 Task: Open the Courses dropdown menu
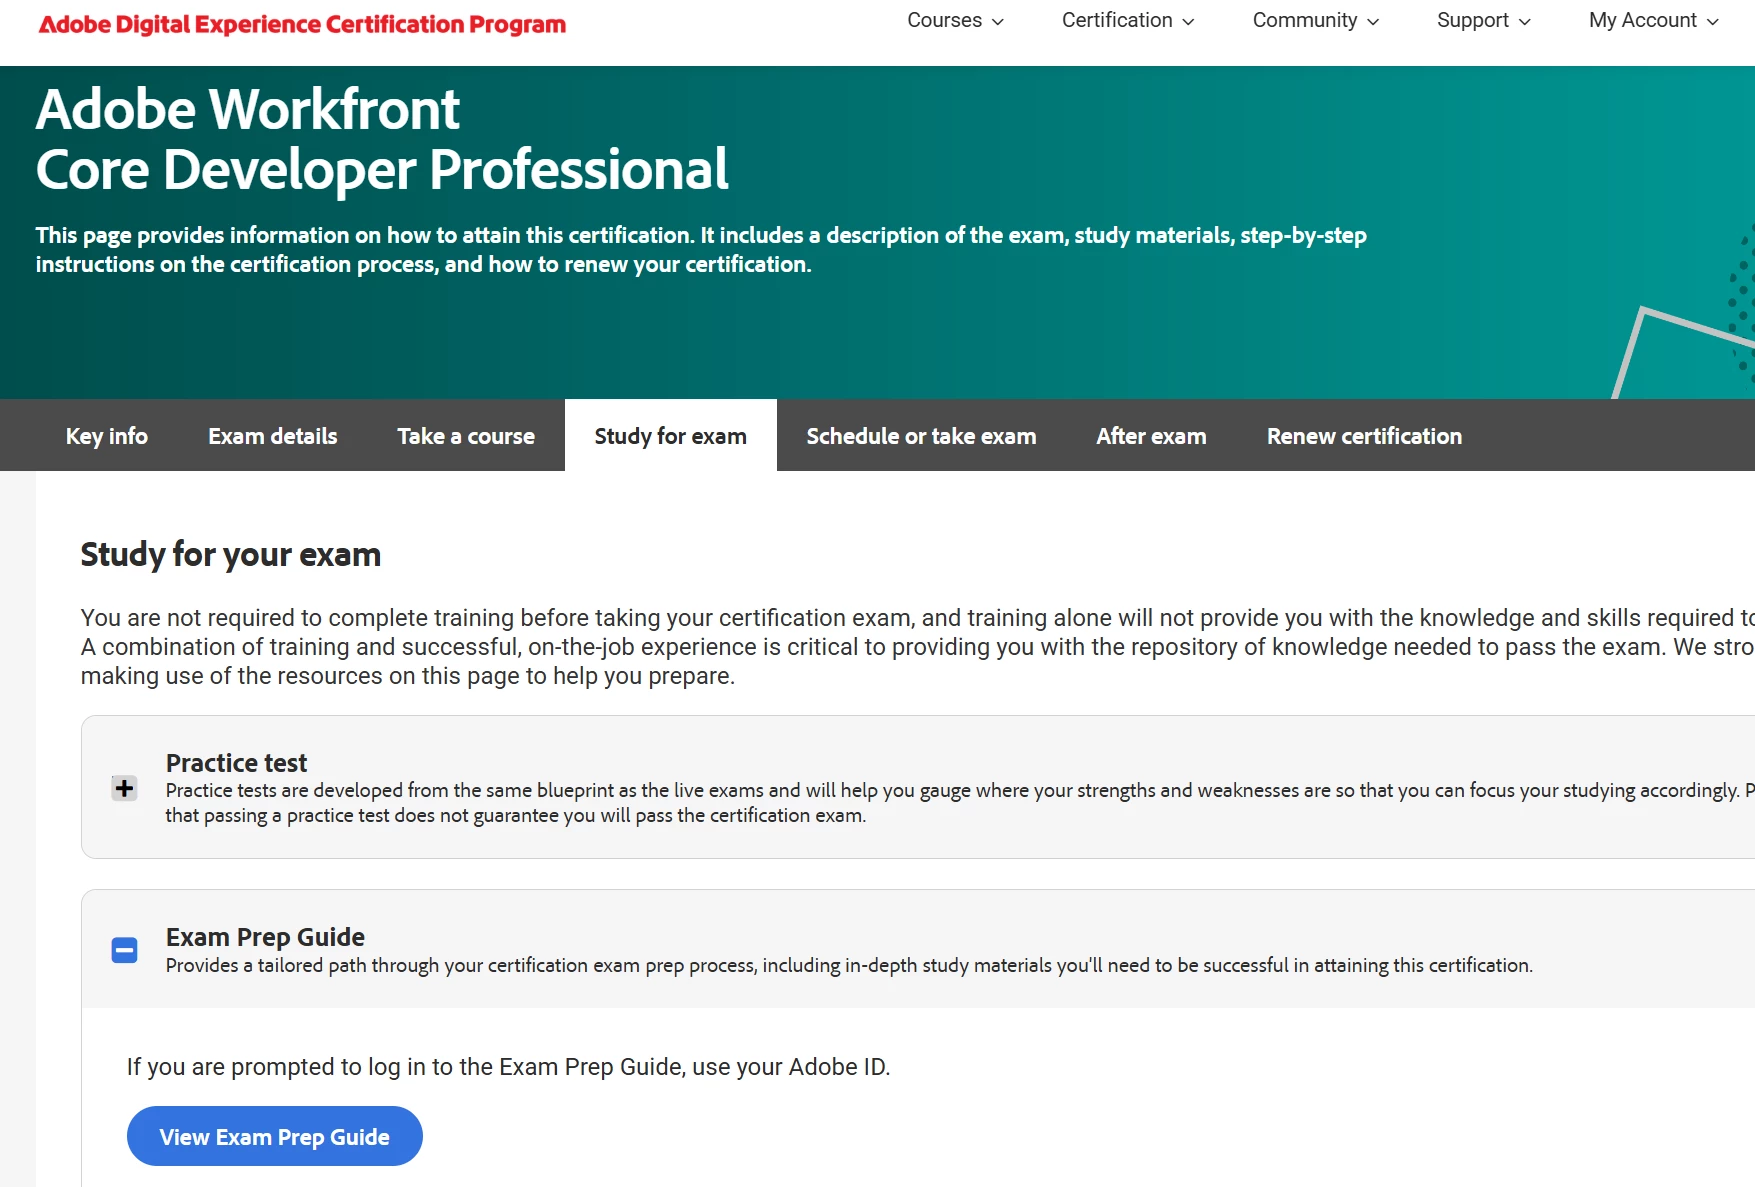point(955,20)
